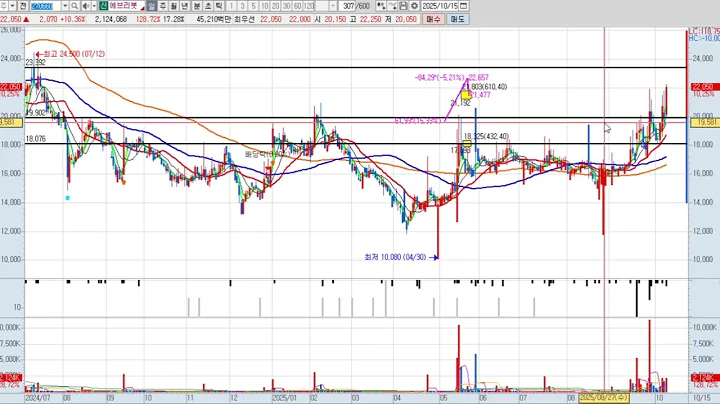The width and height of the screenshot is (720, 404).
Task: Click the 18,076 horizontal line label
Action: point(35,139)
